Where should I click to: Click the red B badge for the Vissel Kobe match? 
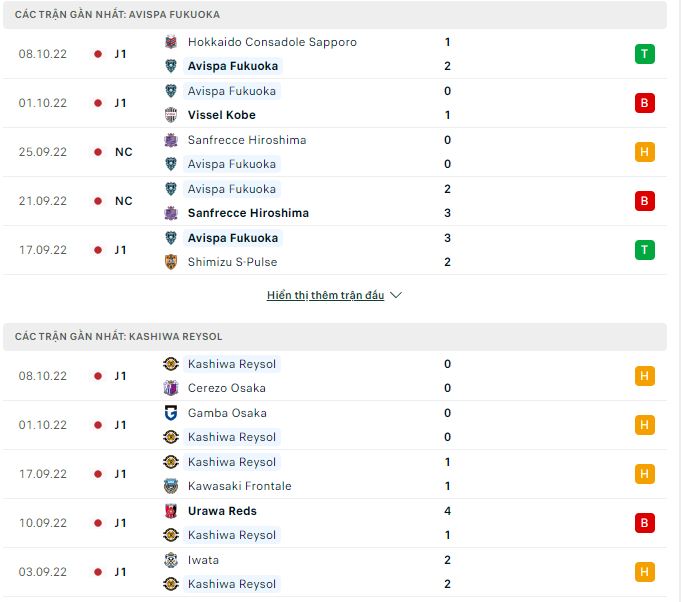644,103
